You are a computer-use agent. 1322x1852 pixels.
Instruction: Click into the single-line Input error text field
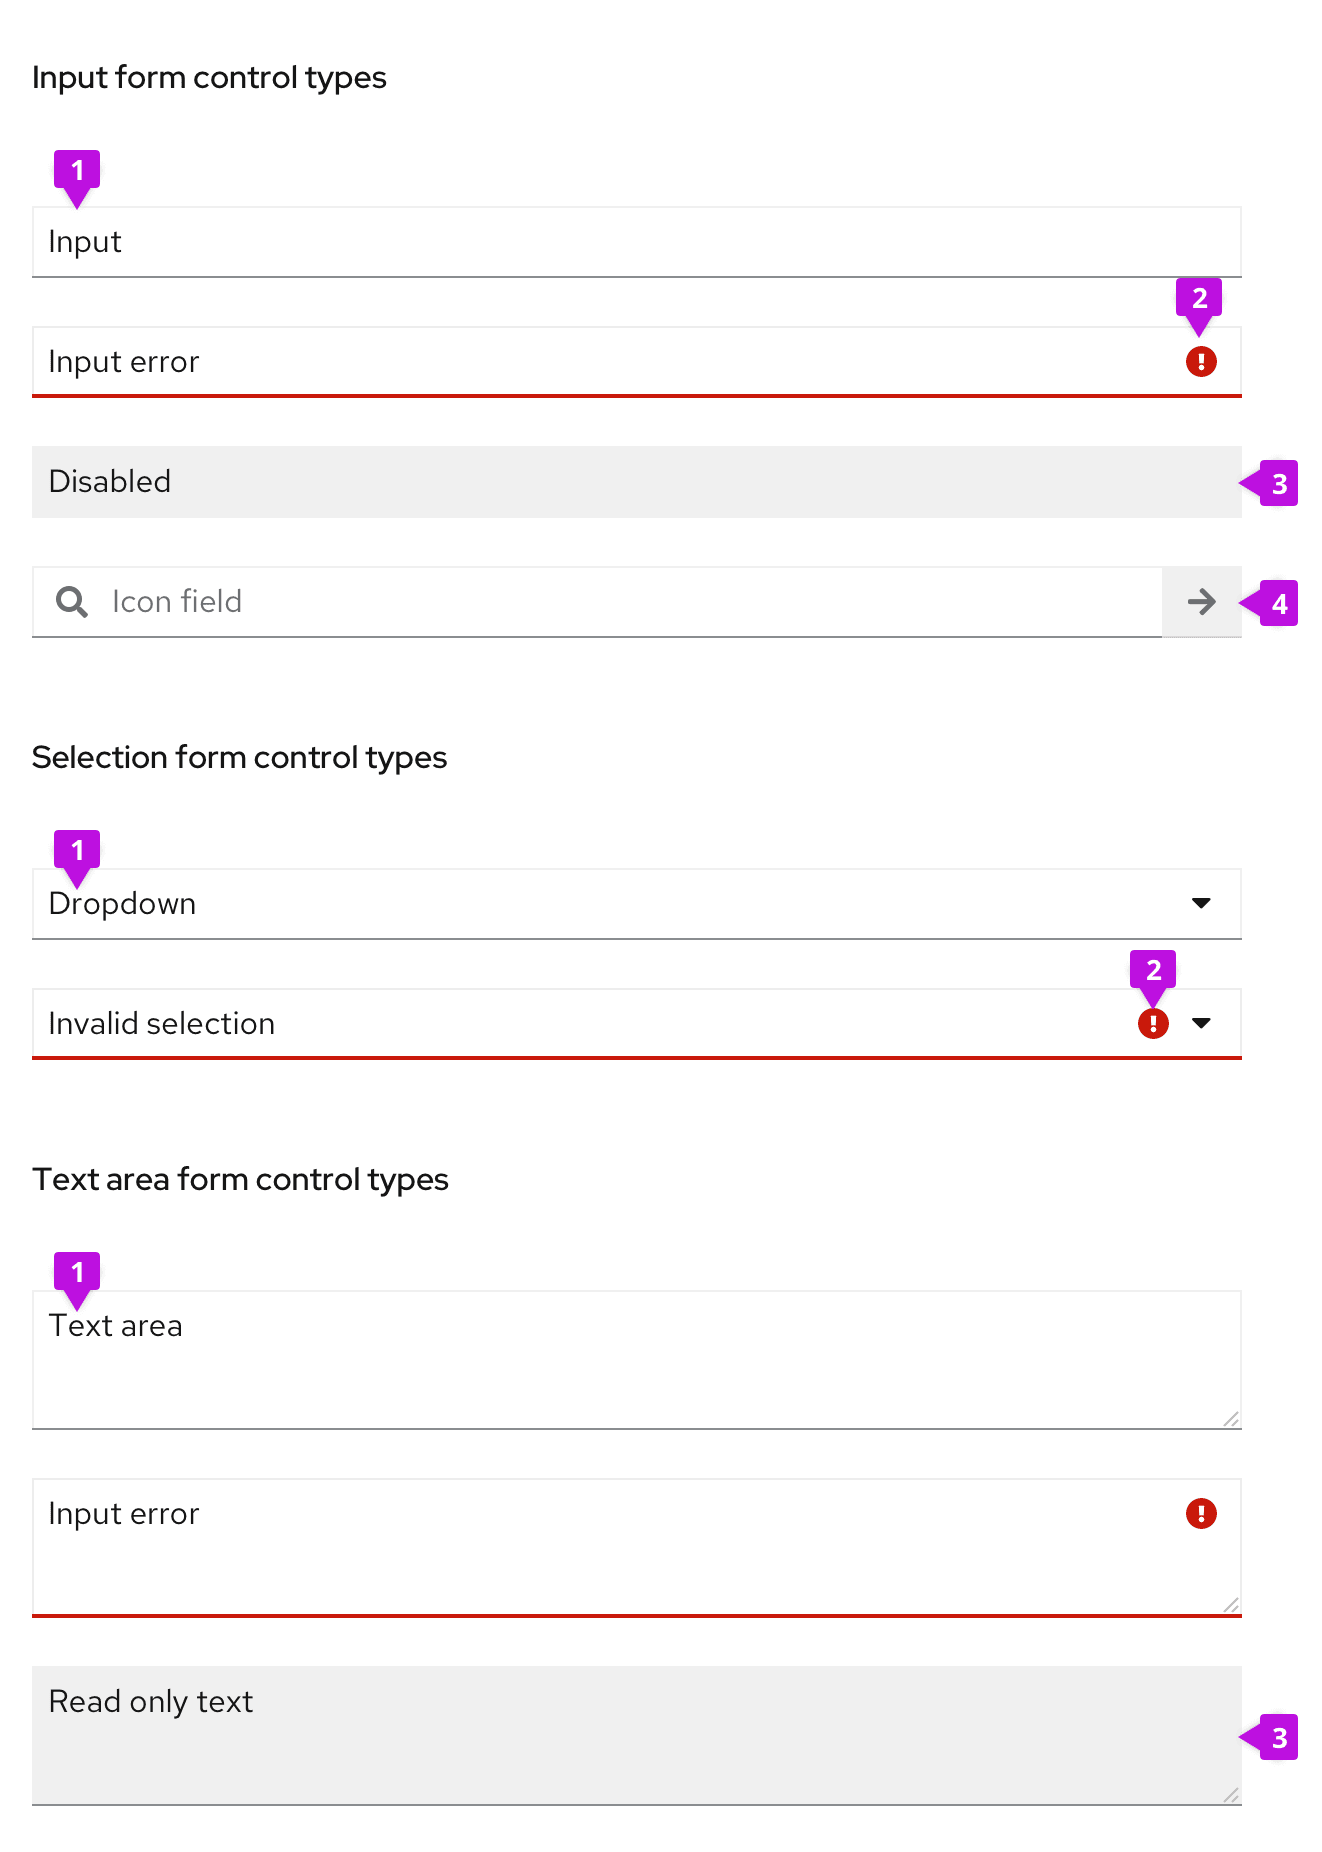coord(600,362)
